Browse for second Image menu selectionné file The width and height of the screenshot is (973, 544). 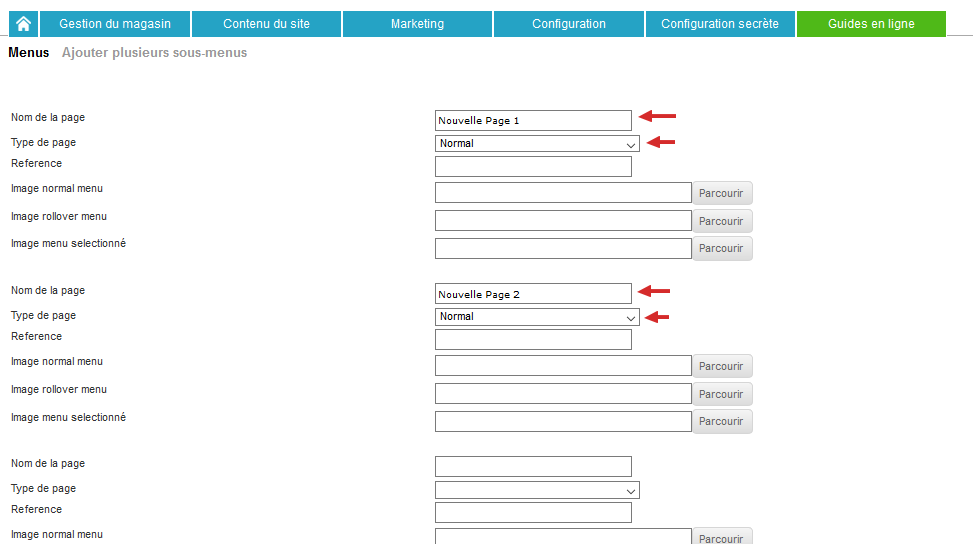722,421
